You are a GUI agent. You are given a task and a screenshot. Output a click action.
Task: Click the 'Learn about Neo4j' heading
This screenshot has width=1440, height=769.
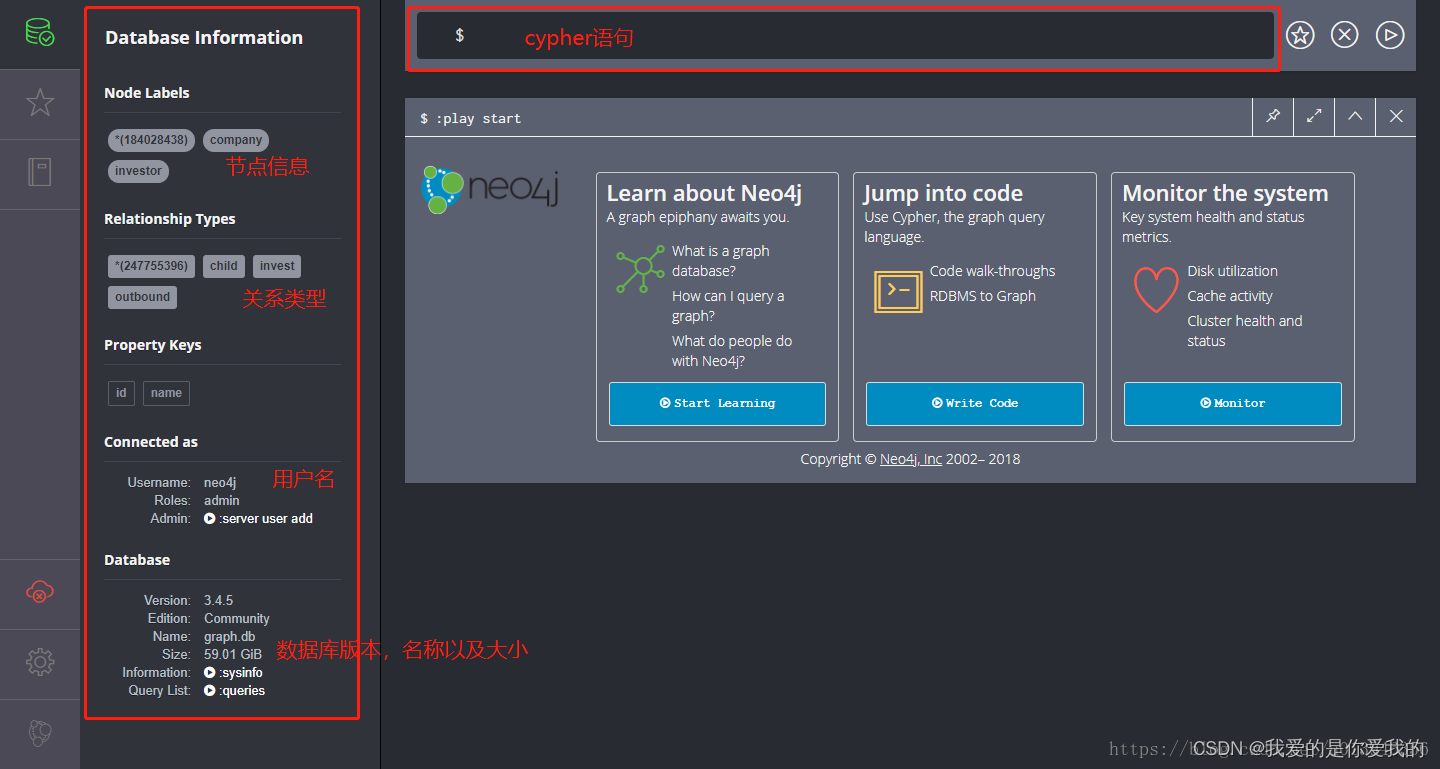[x=704, y=193]
